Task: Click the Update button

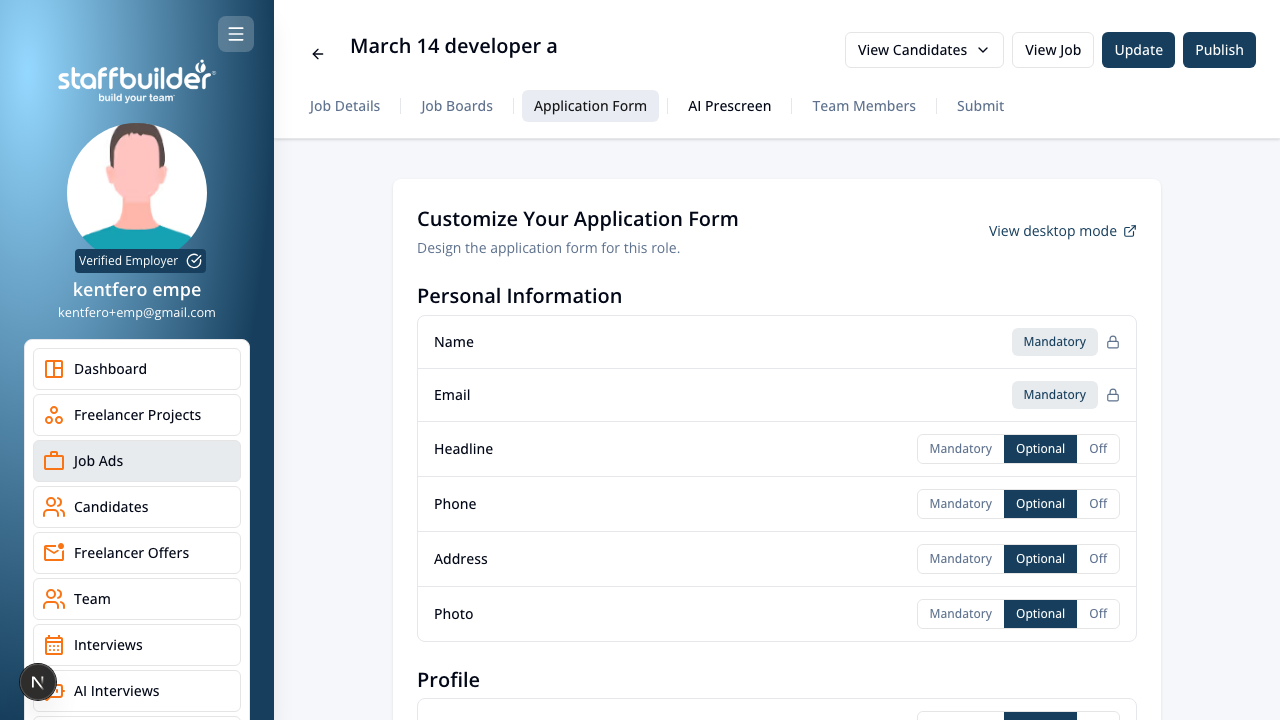Action: [x=1138, y=50]
